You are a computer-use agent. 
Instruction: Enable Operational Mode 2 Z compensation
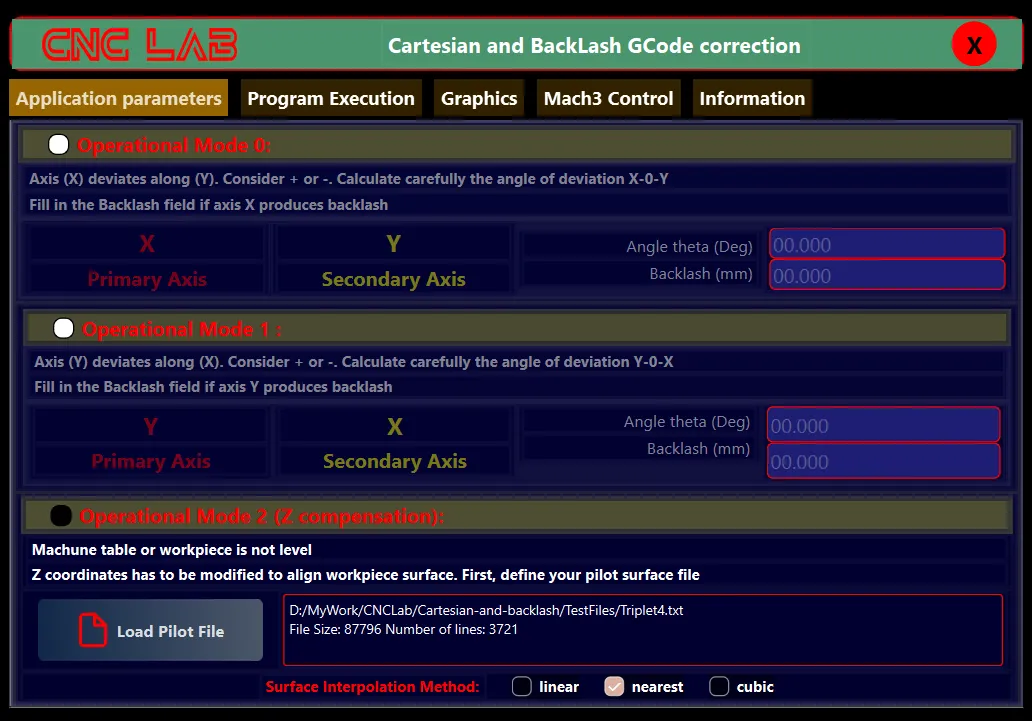(61, 516)
